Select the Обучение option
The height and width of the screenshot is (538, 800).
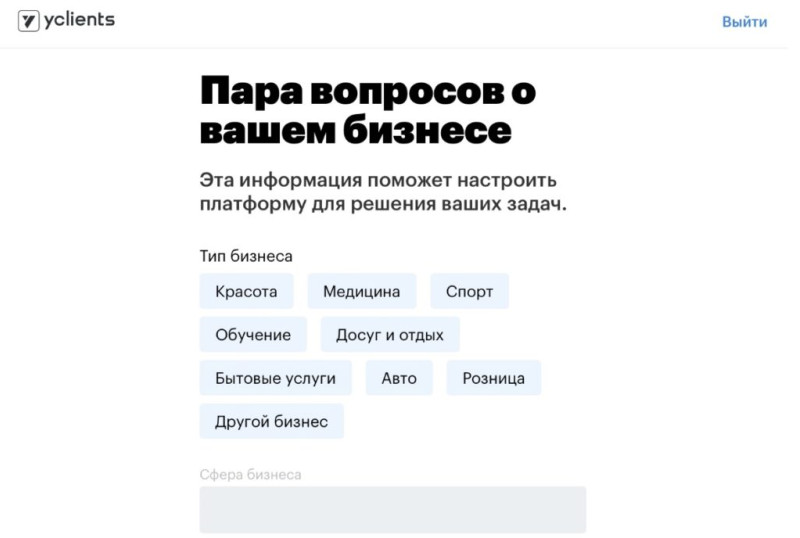coord(253,335)
